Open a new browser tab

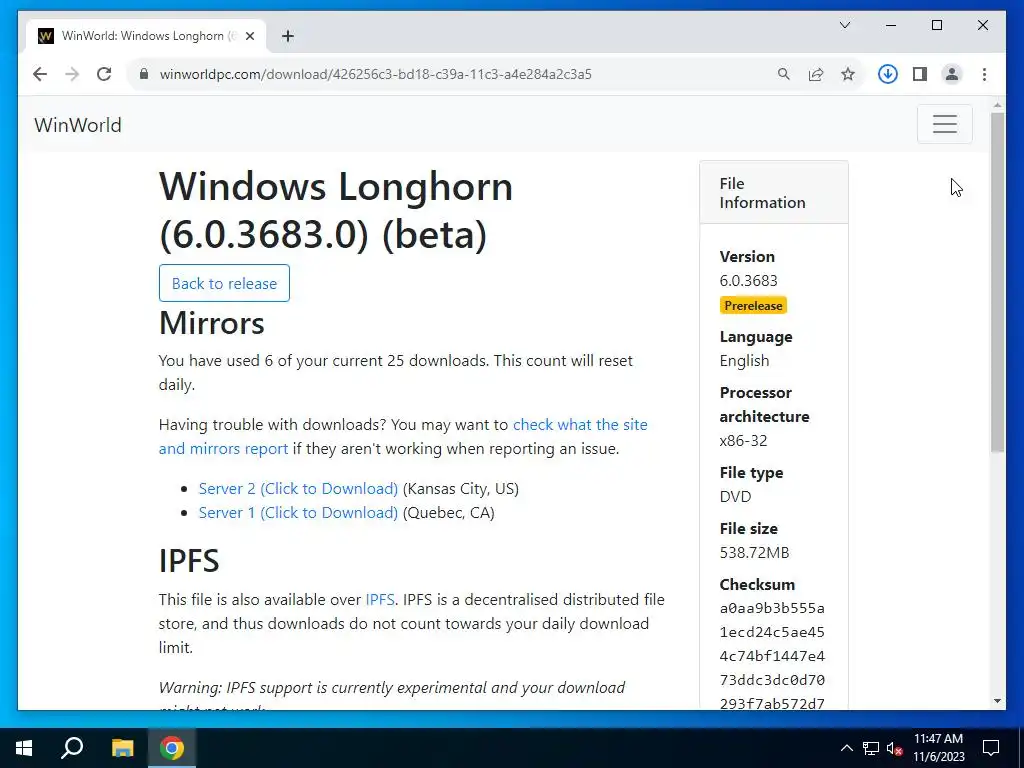[x=287, y=36]
